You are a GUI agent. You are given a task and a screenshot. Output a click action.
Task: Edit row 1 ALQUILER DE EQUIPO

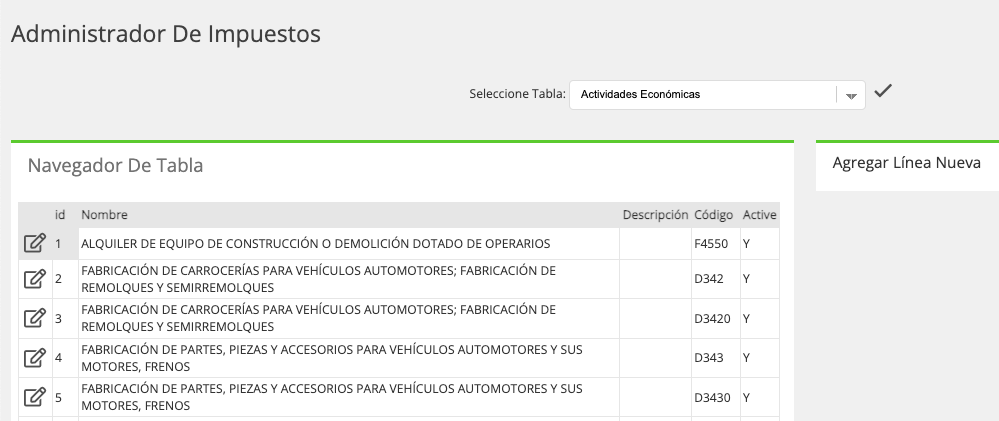coord(35,244)
